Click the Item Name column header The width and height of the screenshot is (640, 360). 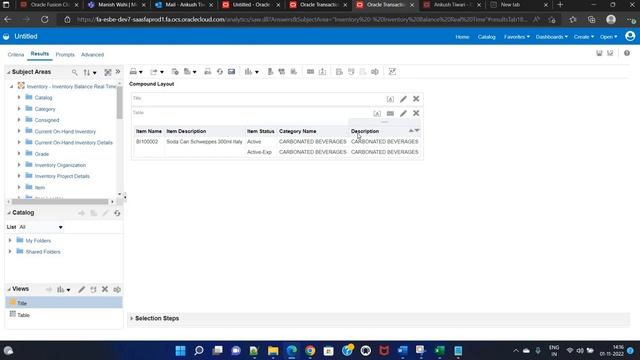click(x=149, y=131)
